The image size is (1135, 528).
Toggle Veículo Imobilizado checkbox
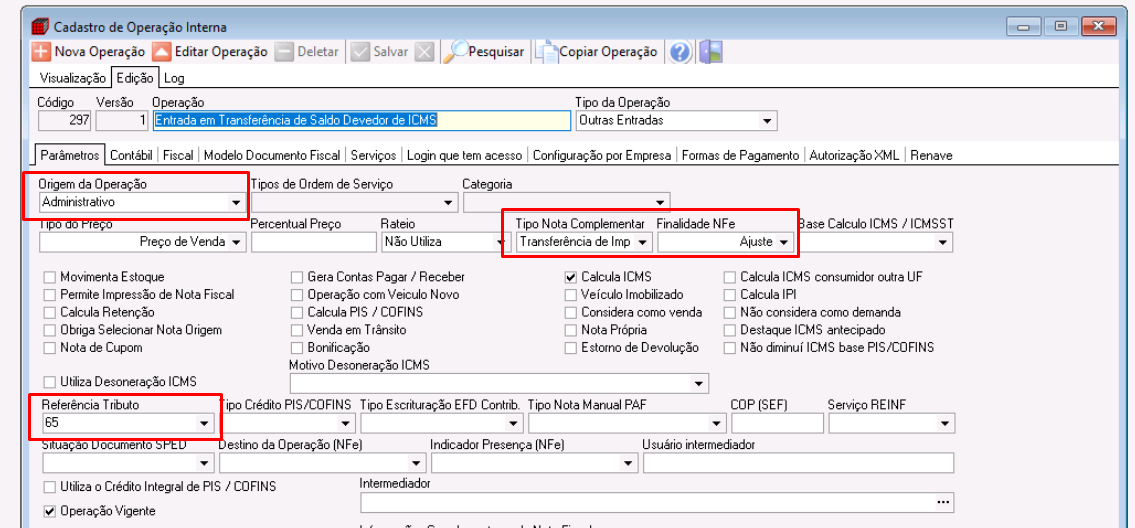click(x=570, y=295)
